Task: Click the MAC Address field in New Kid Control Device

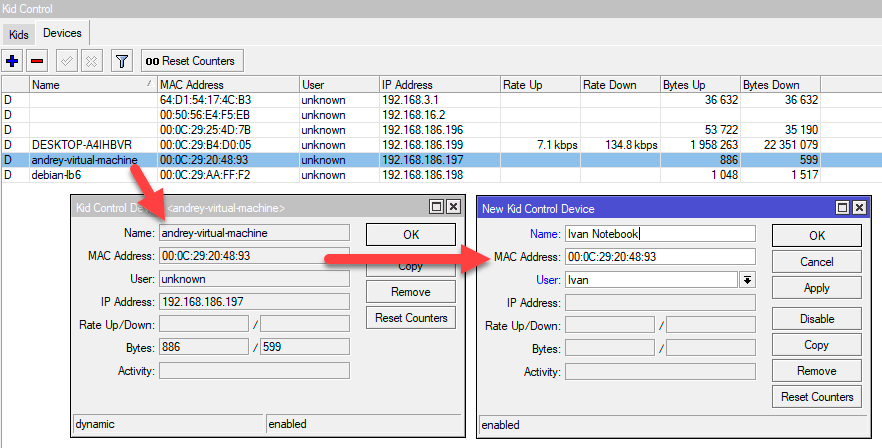Action: [x=659, y=257]
